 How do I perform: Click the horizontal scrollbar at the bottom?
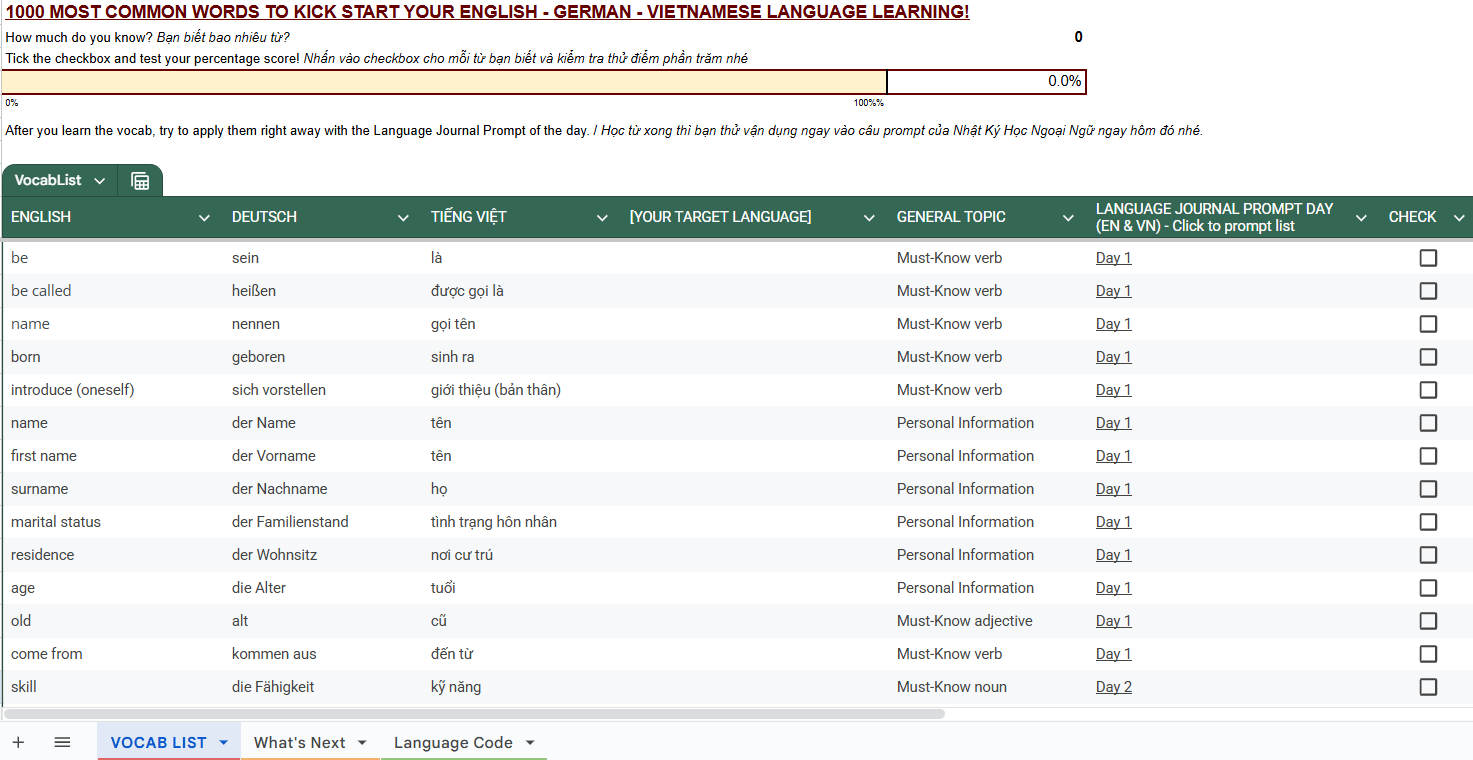point(474,714)
